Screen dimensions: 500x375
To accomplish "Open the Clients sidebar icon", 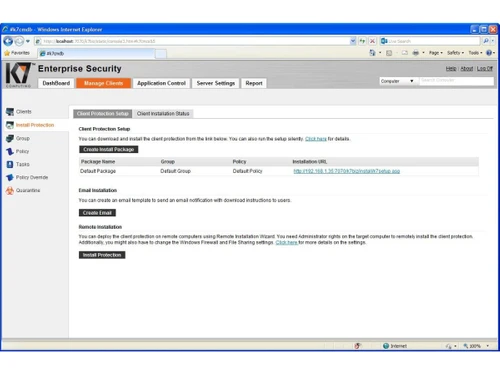I will pos(10,112).
